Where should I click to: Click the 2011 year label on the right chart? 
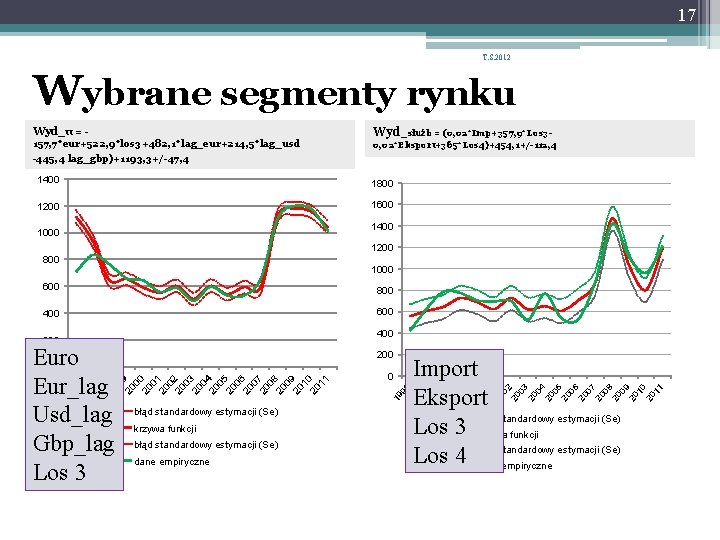(655, 393)
